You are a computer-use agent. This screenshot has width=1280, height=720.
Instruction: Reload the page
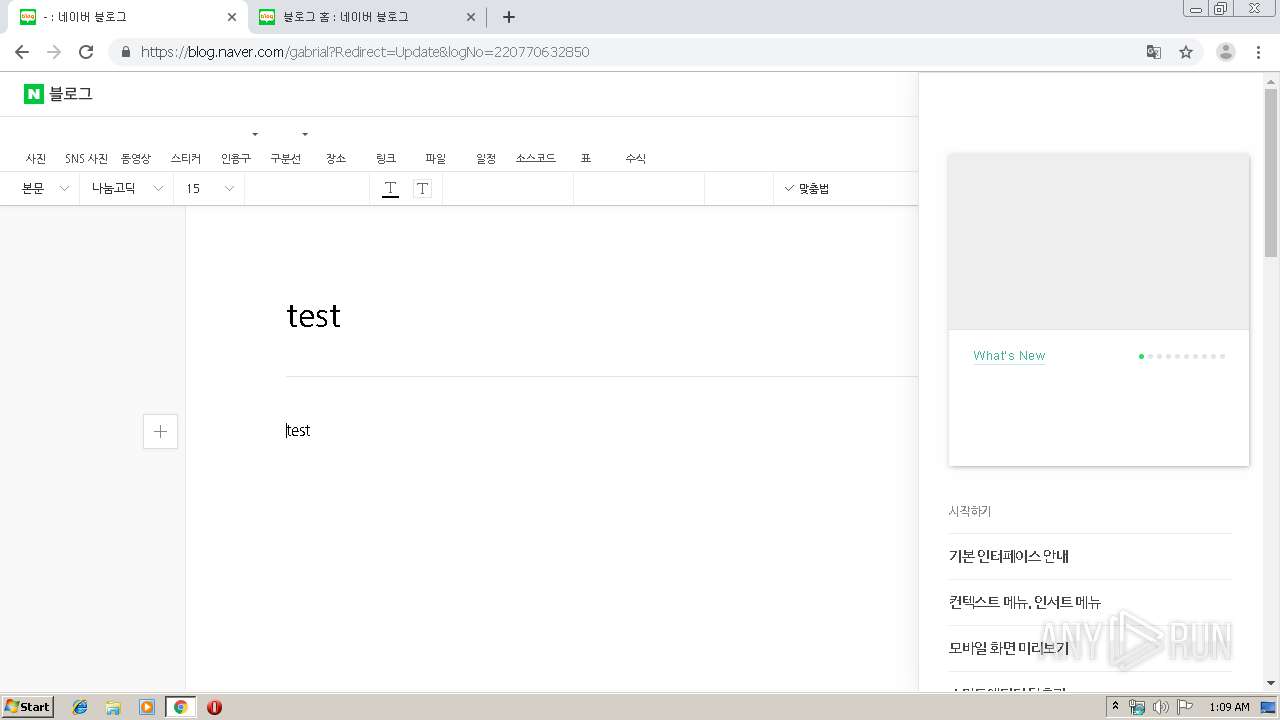[x=86, y=52]
